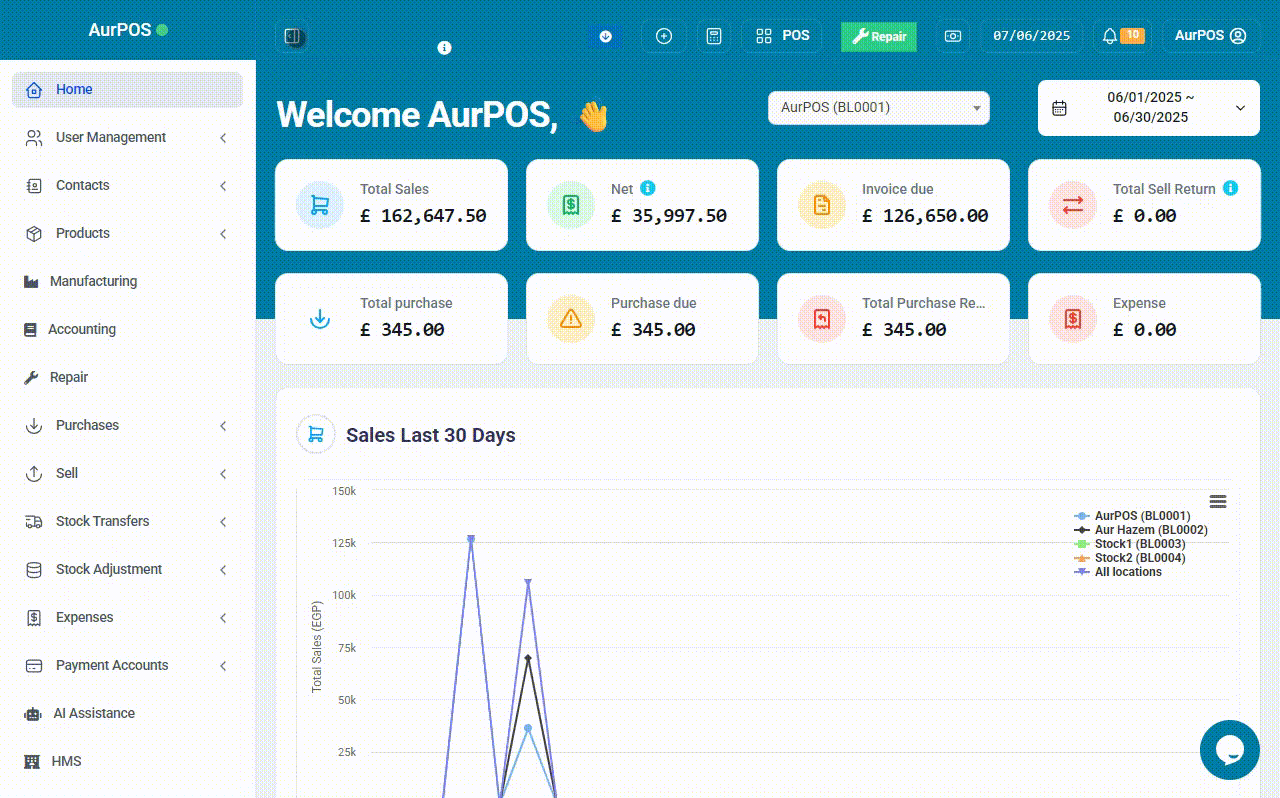The height and width of the screenshot is (798, 1280).
Task: Click the Expense card receipt icon
Action: click(x=1073, y=319)
